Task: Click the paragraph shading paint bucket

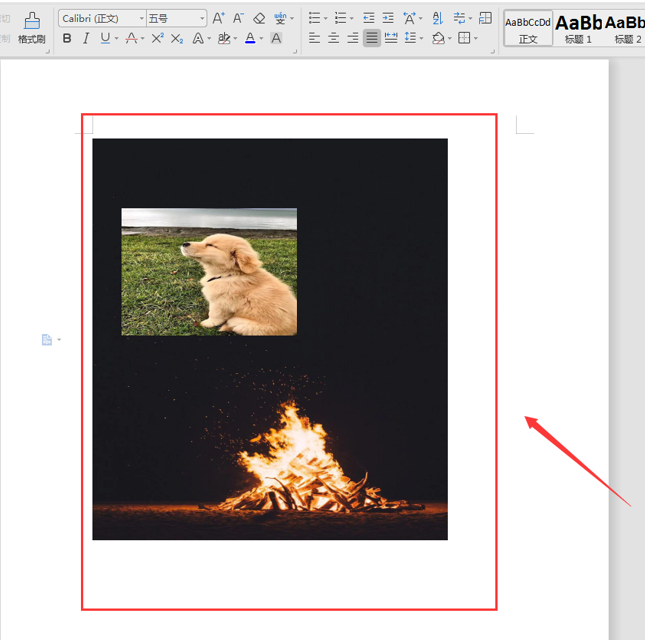Action: pyautogui.click(x=439, y=38)
